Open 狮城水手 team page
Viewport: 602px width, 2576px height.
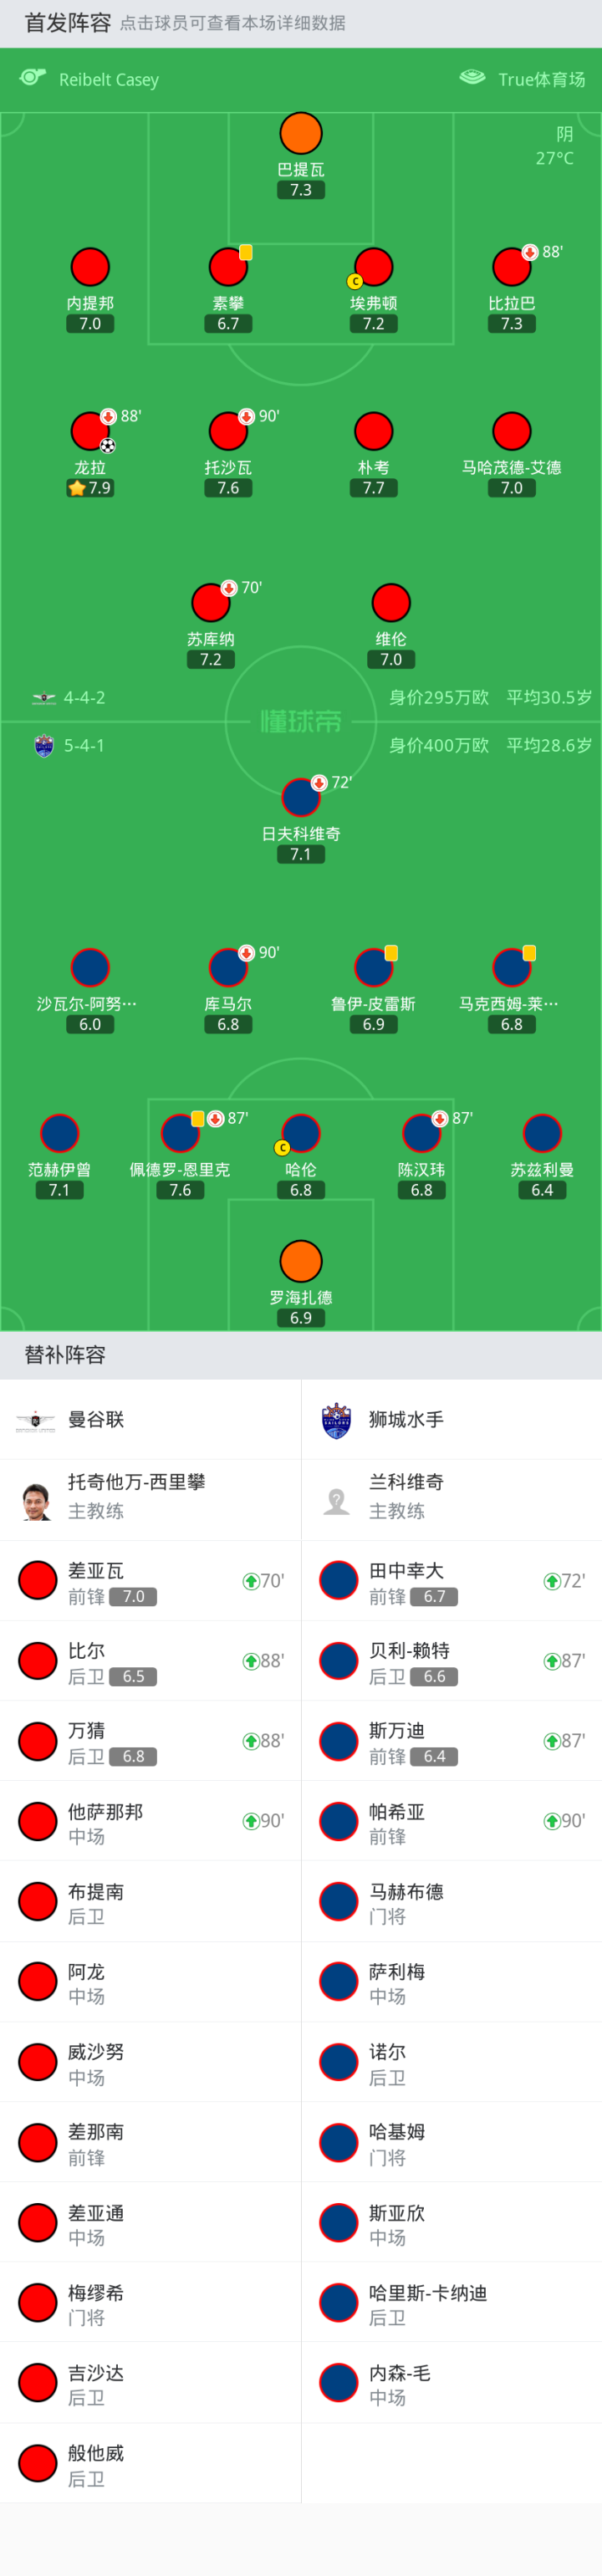tap(406, 1419)
